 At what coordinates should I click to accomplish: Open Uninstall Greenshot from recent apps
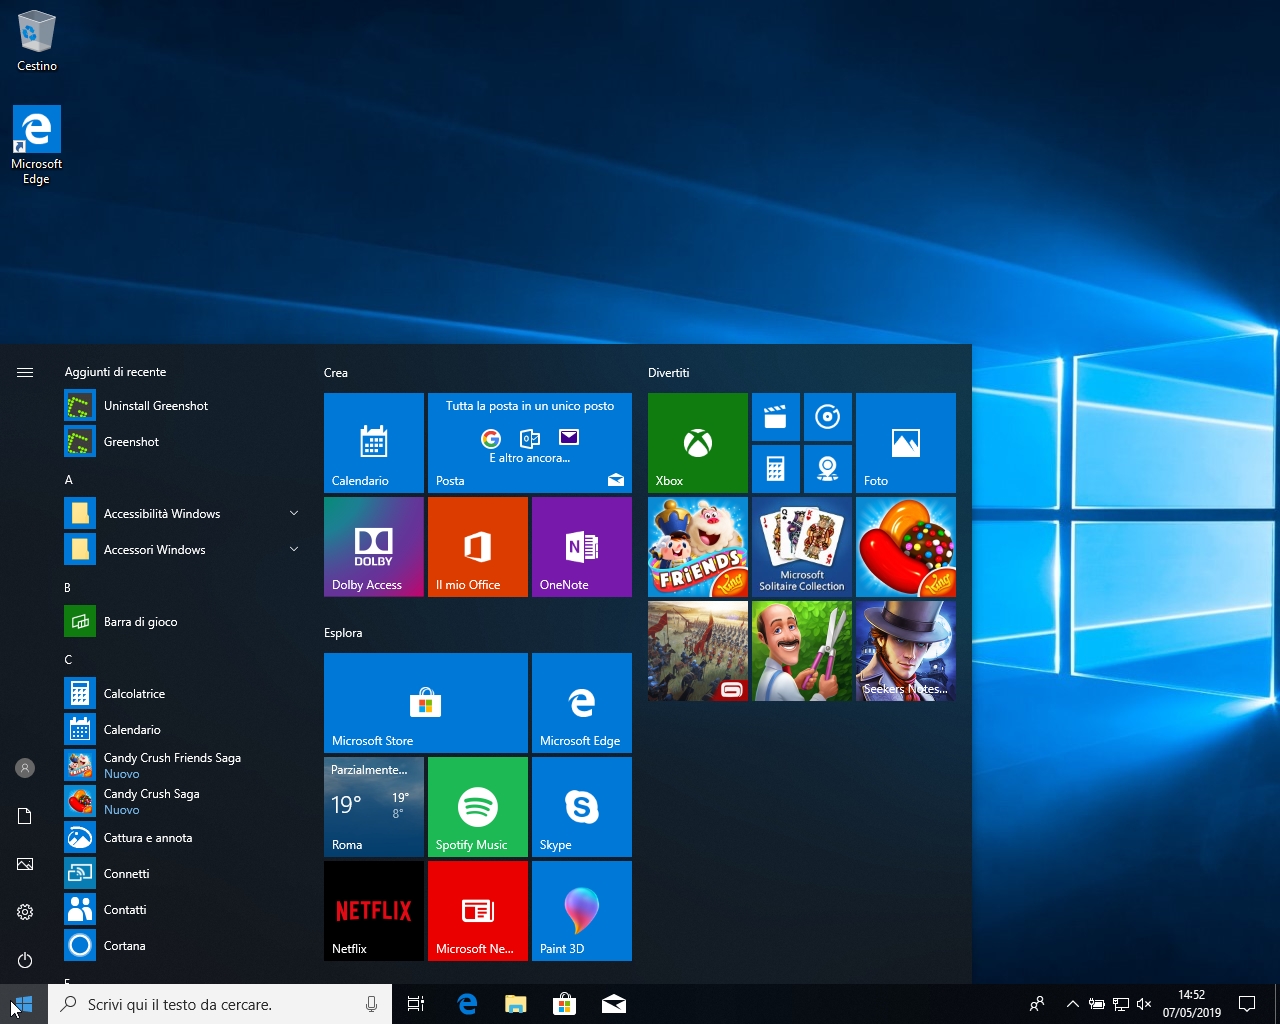pos(184,406)
